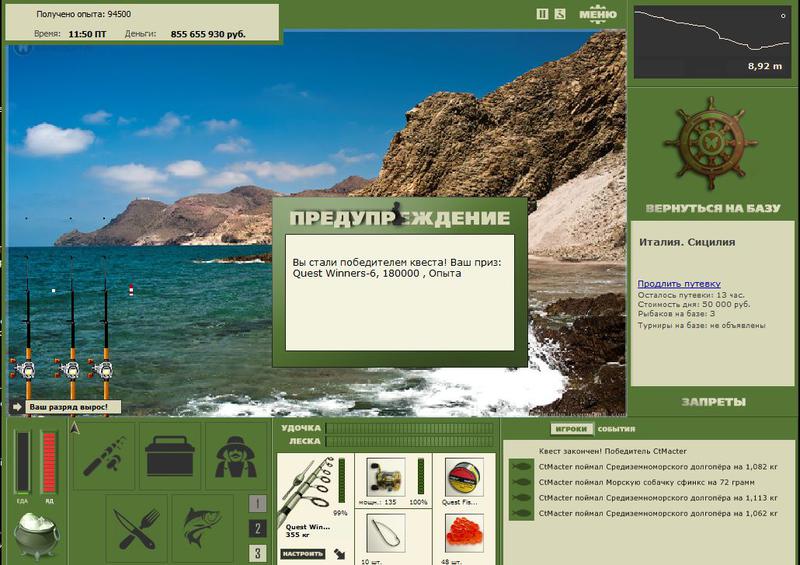Image resolution: width=800 pixels, height=565 pixels.
Task: Click the time display 11:50 ПТ
Action: [x=87, y=34]
